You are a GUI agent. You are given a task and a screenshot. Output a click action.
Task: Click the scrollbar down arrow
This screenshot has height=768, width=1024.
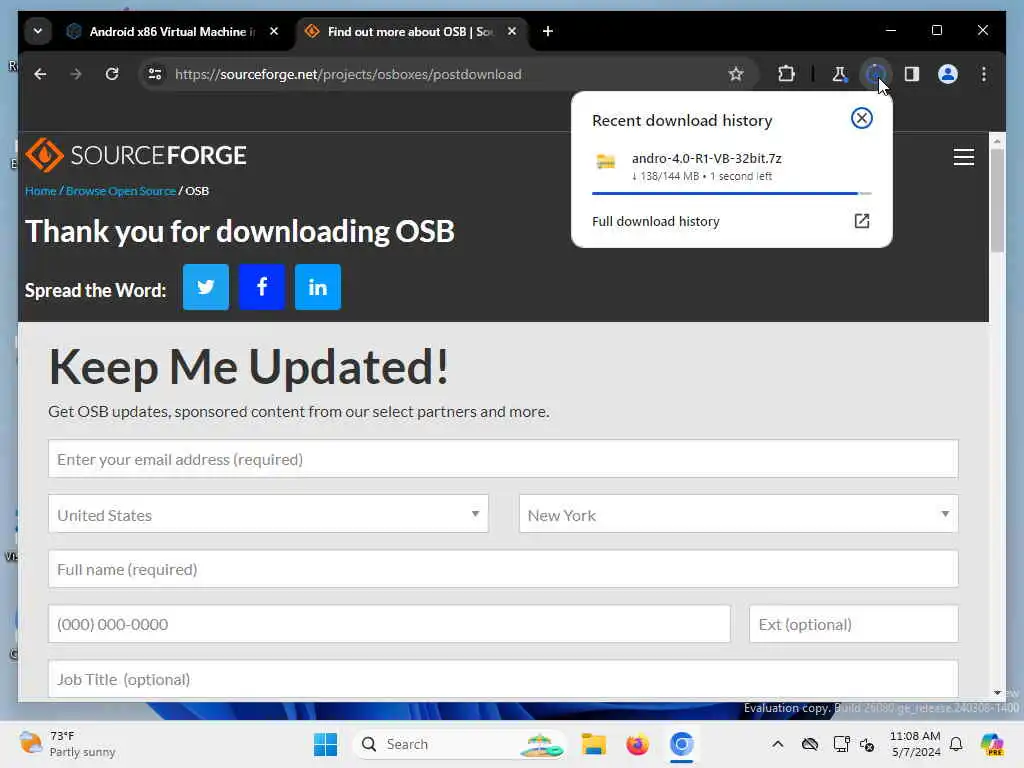point(997,692)
